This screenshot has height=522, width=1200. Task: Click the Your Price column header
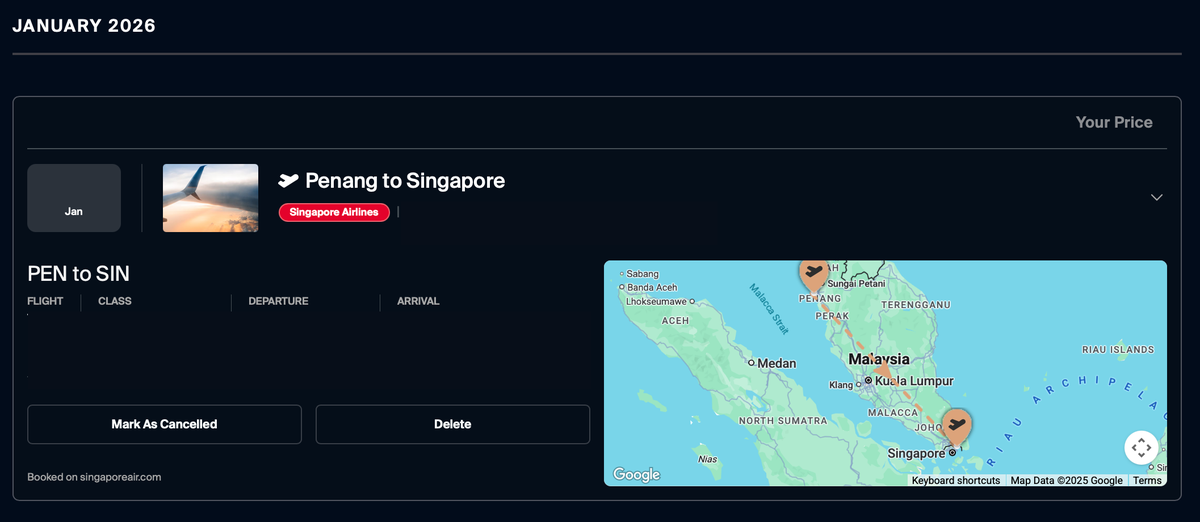pos(1114,122)
